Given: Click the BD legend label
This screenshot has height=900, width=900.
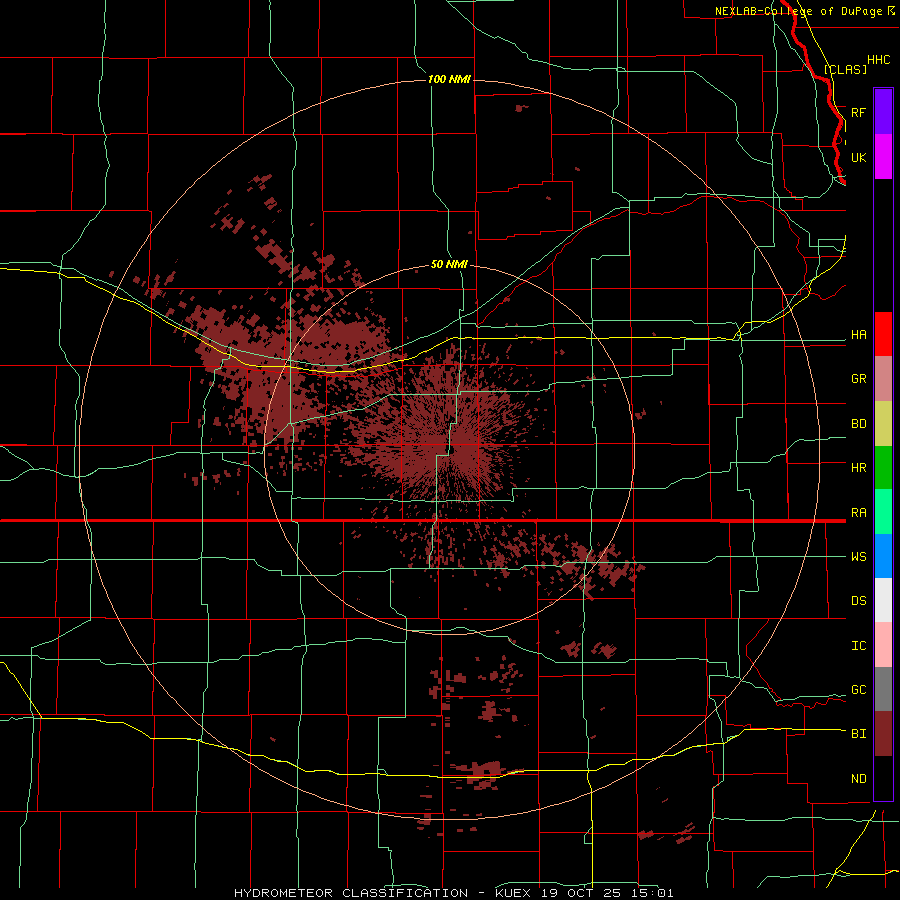Looking at the screenshot, I should 858,424.
